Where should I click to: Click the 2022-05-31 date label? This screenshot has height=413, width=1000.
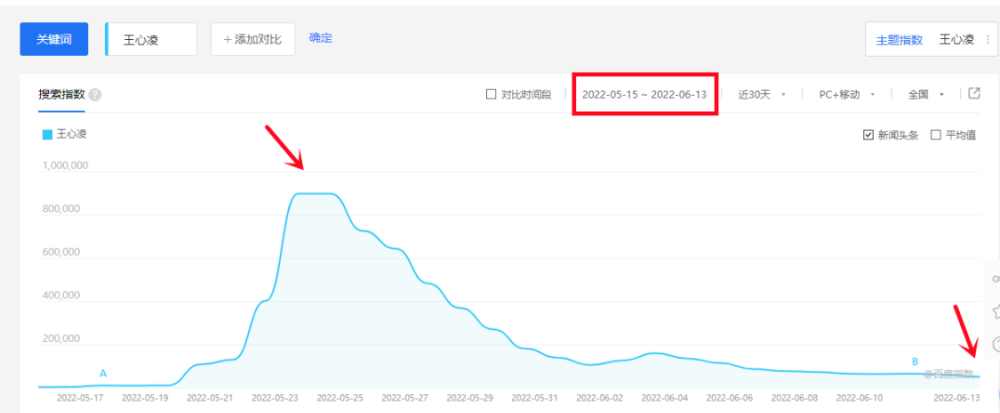coord(535,398)
